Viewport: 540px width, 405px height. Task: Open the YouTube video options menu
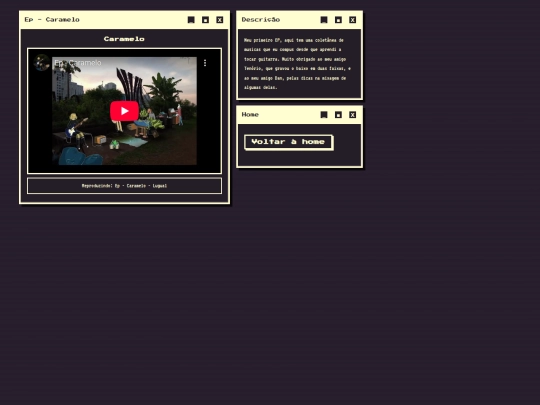click(x=205, y=63)
